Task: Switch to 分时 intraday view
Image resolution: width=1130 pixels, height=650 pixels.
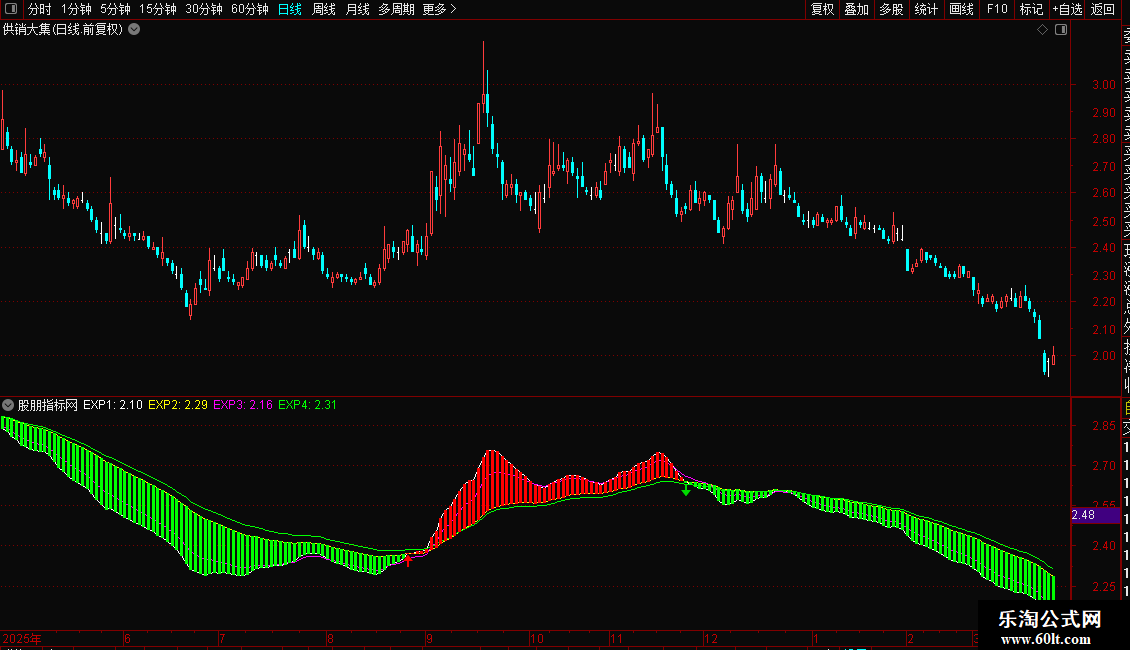Action: pos(40,9)
